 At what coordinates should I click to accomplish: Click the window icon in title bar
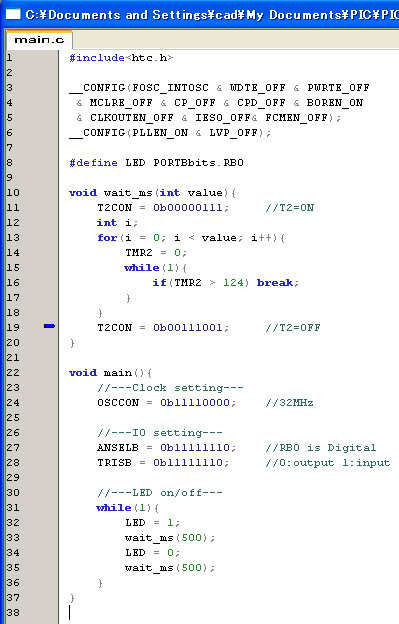(x=13, y=15)
